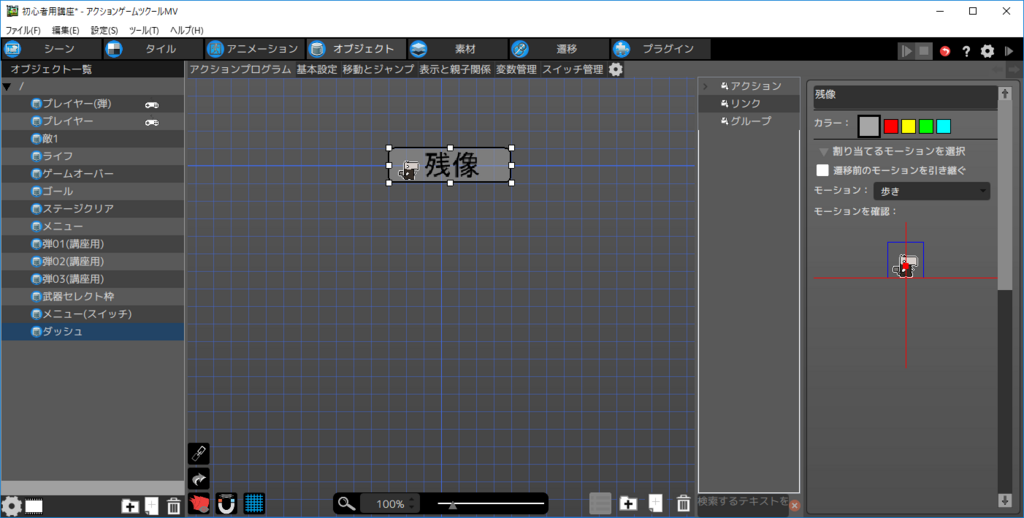Switch to スイッチ管理 sub-tab
1024x518 pixels.
tap(573, 69)
